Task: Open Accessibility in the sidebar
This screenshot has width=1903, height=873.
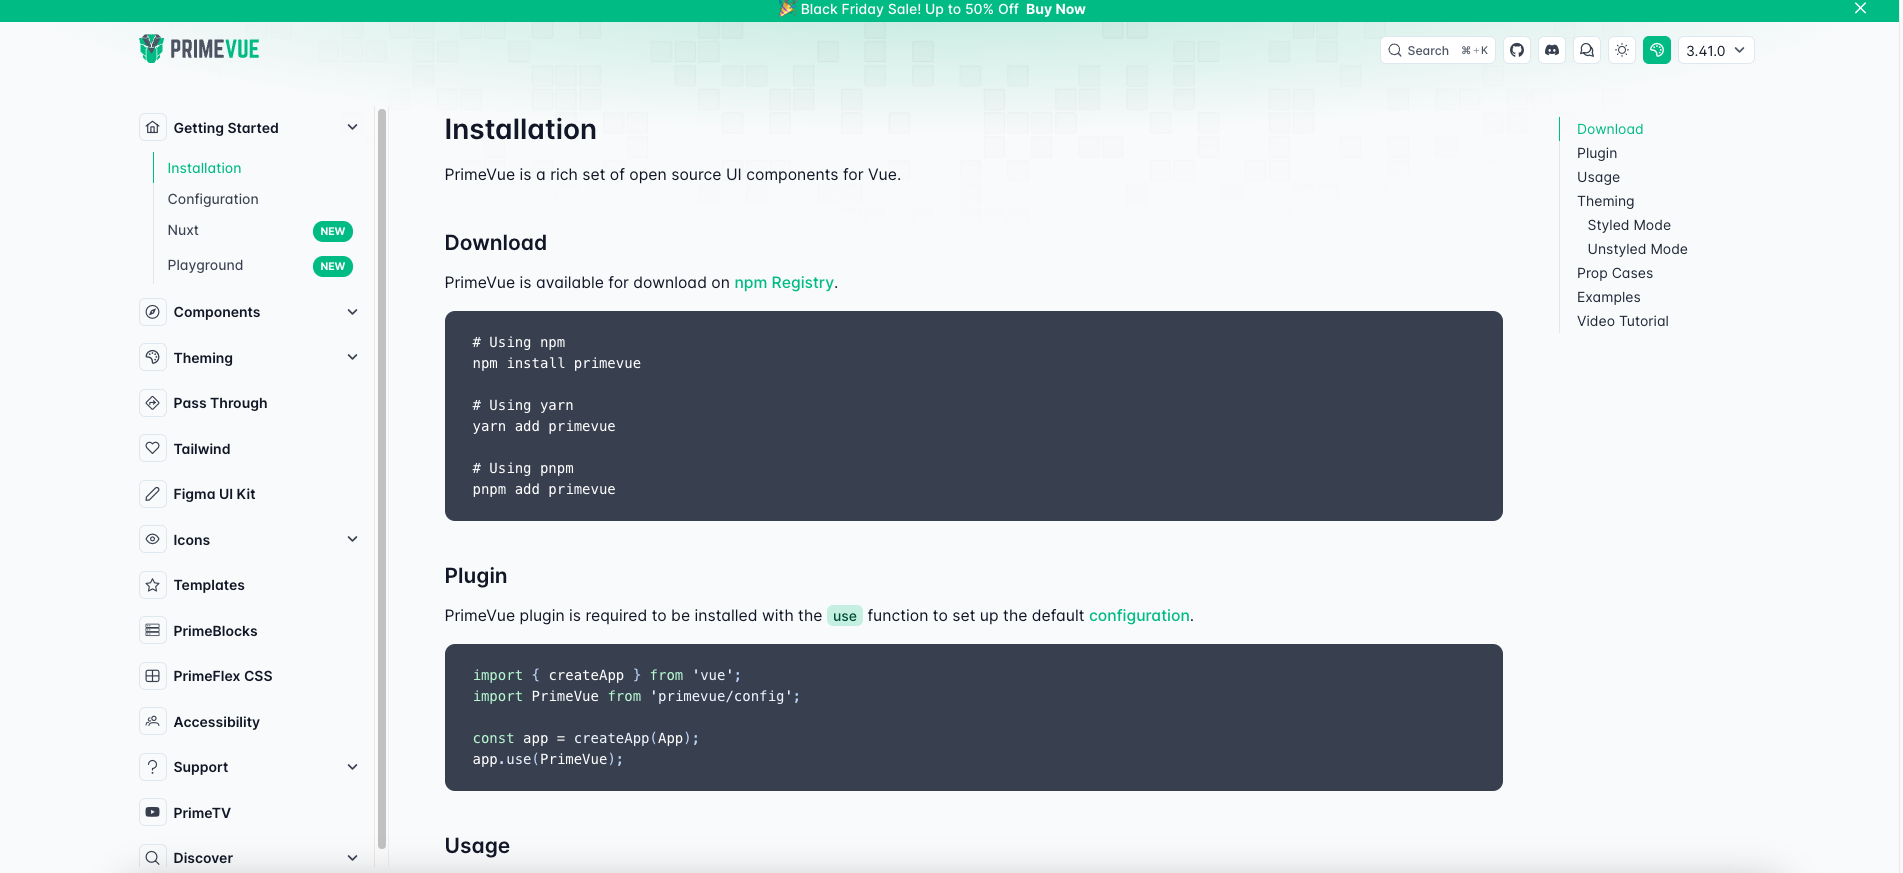Action: [216, 722]
